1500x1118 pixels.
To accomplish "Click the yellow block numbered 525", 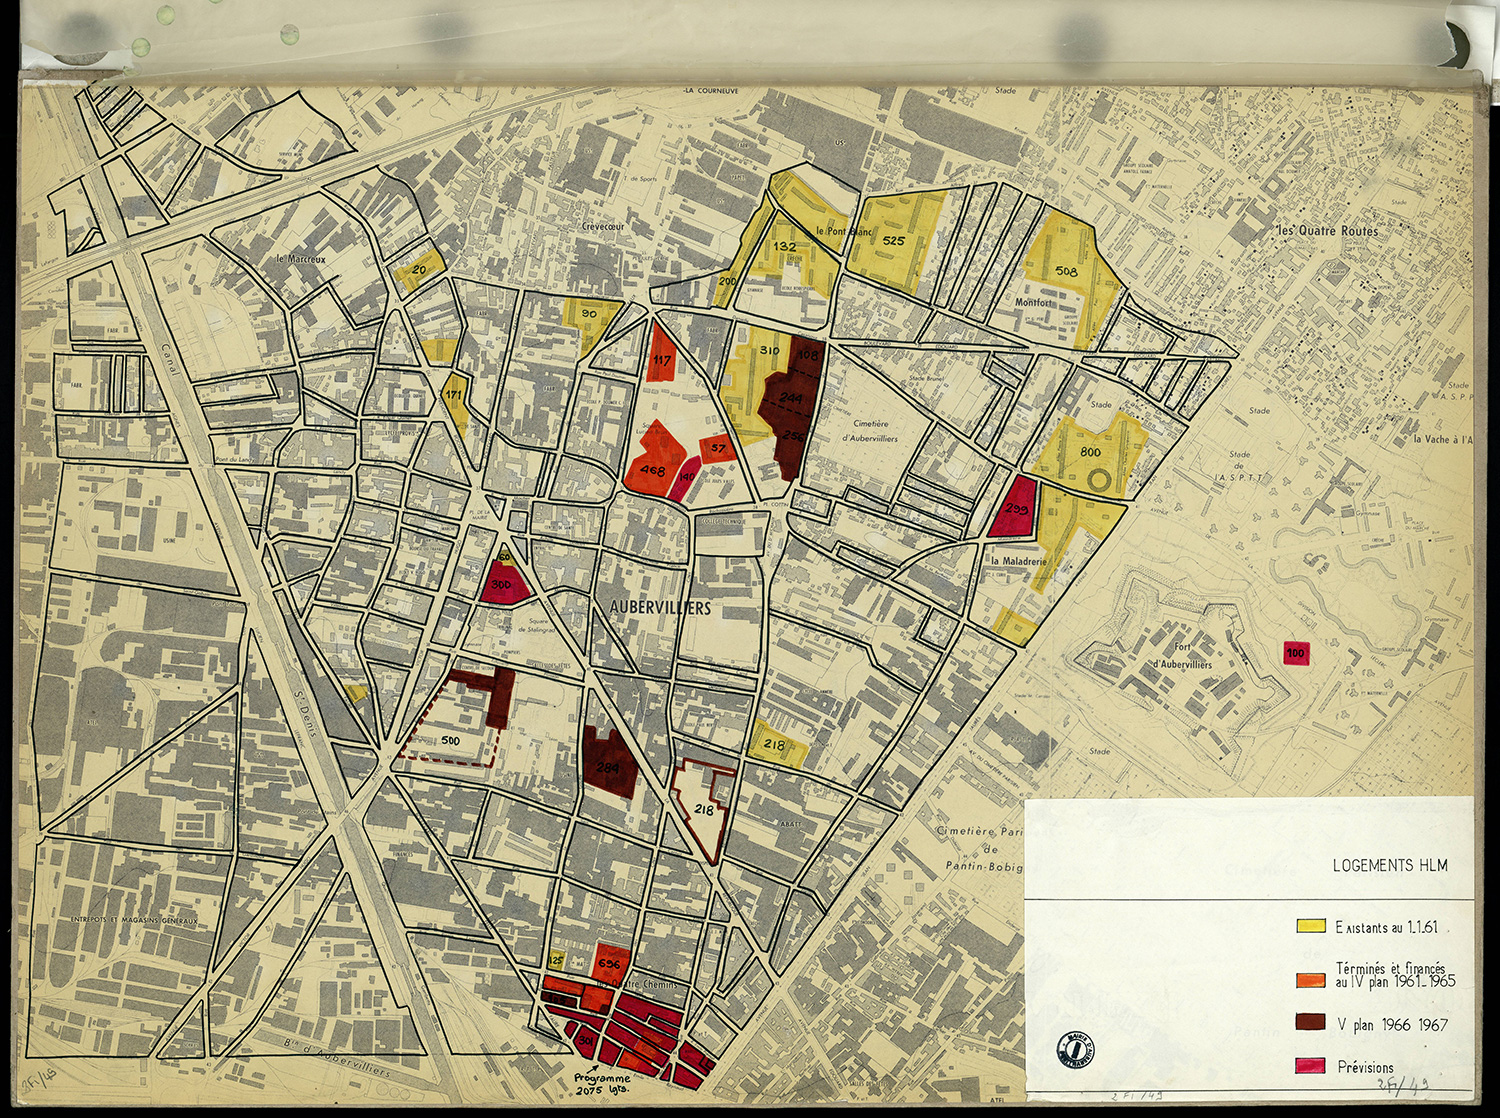I will (893, 241).
